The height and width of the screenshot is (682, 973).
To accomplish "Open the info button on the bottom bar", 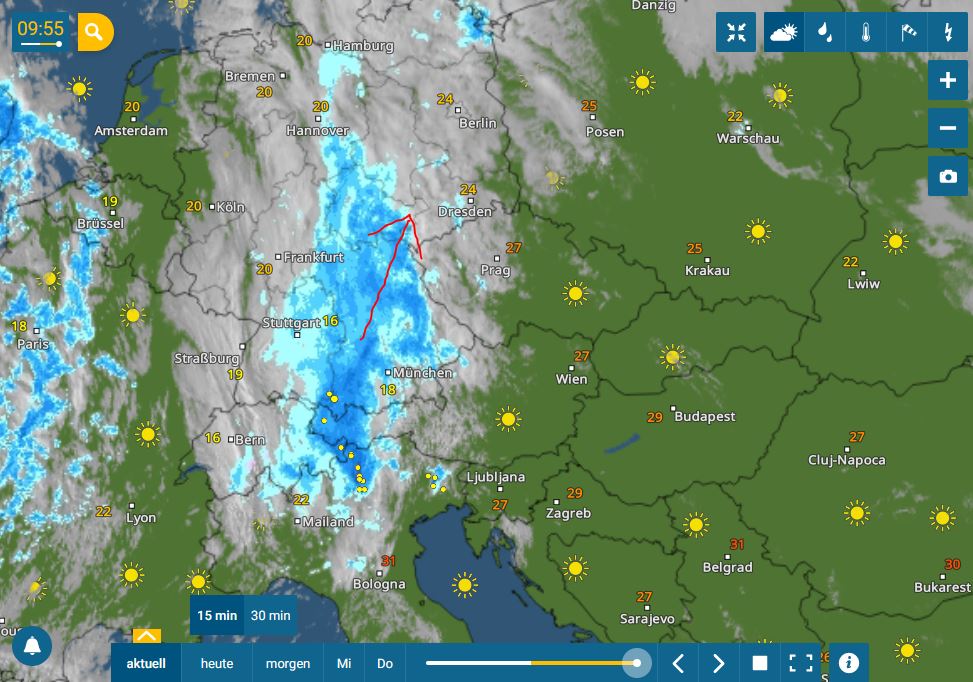I will [x=848, y=663].
